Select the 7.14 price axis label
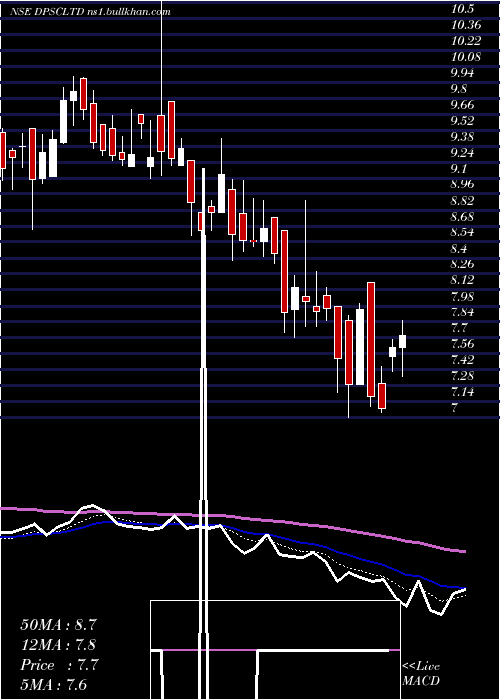Image resolution: width=500 pixels, height=700 pixels. 463,392
